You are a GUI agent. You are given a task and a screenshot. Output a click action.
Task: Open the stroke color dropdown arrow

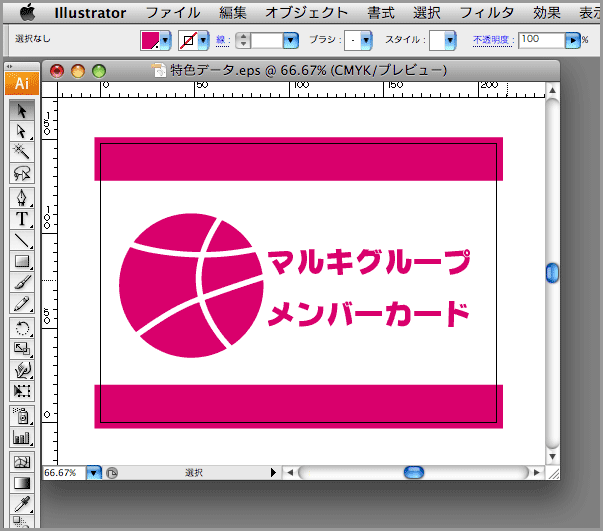pyautogui.click(x=203, y=40)
